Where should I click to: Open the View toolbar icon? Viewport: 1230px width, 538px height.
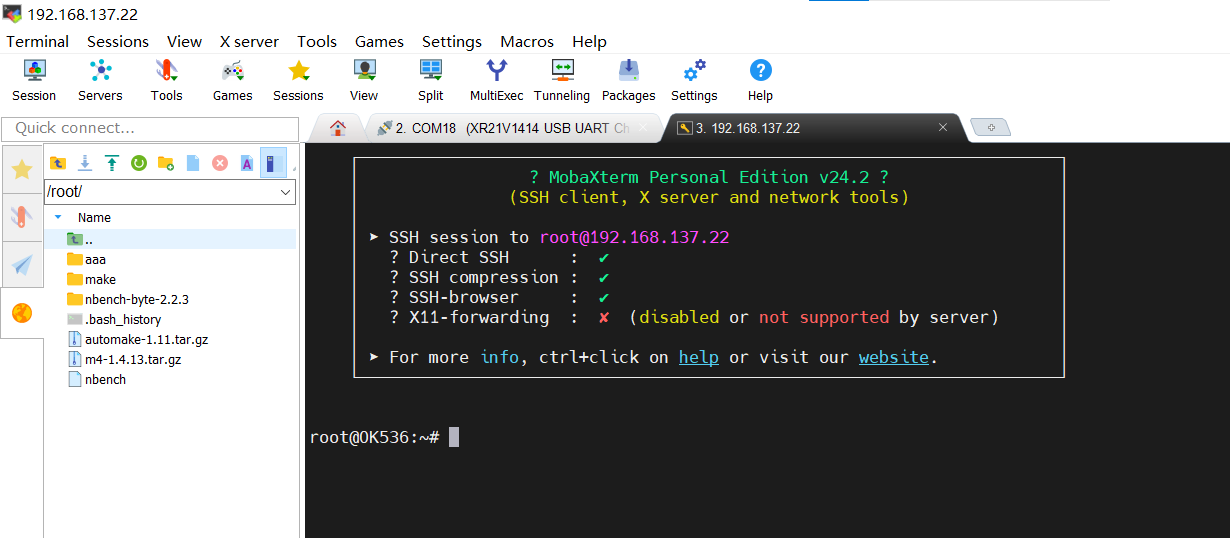pyautogui.click(x=364, y=80)
